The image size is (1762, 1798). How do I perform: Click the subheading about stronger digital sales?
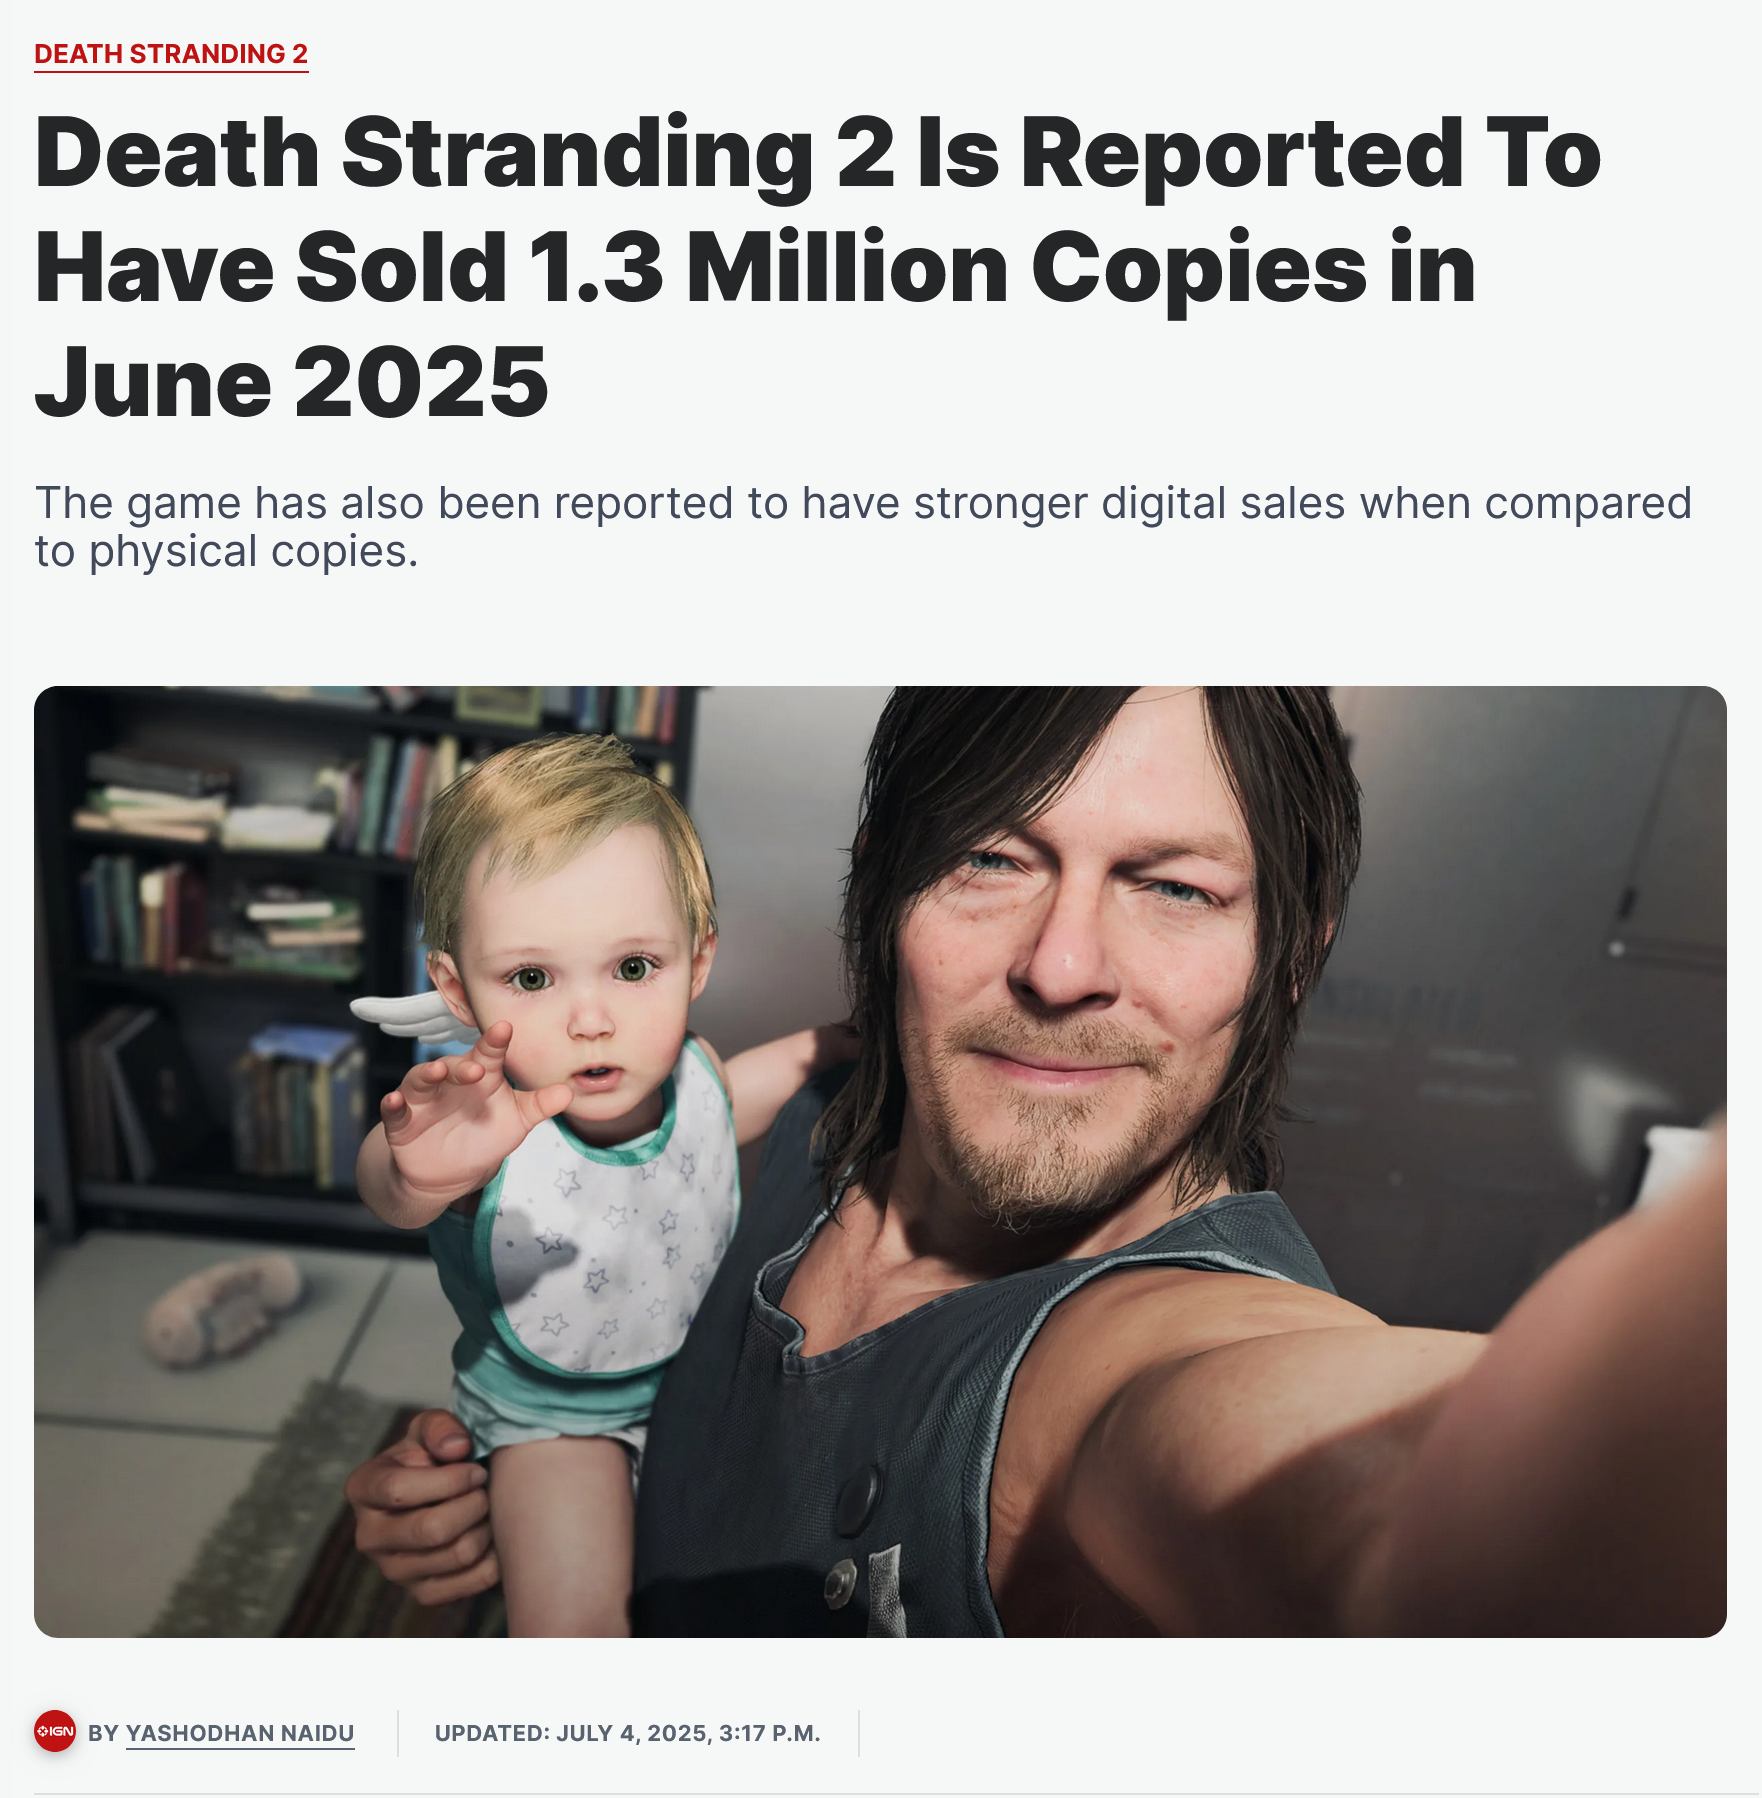pyautogui.click(x=862, y=527)
